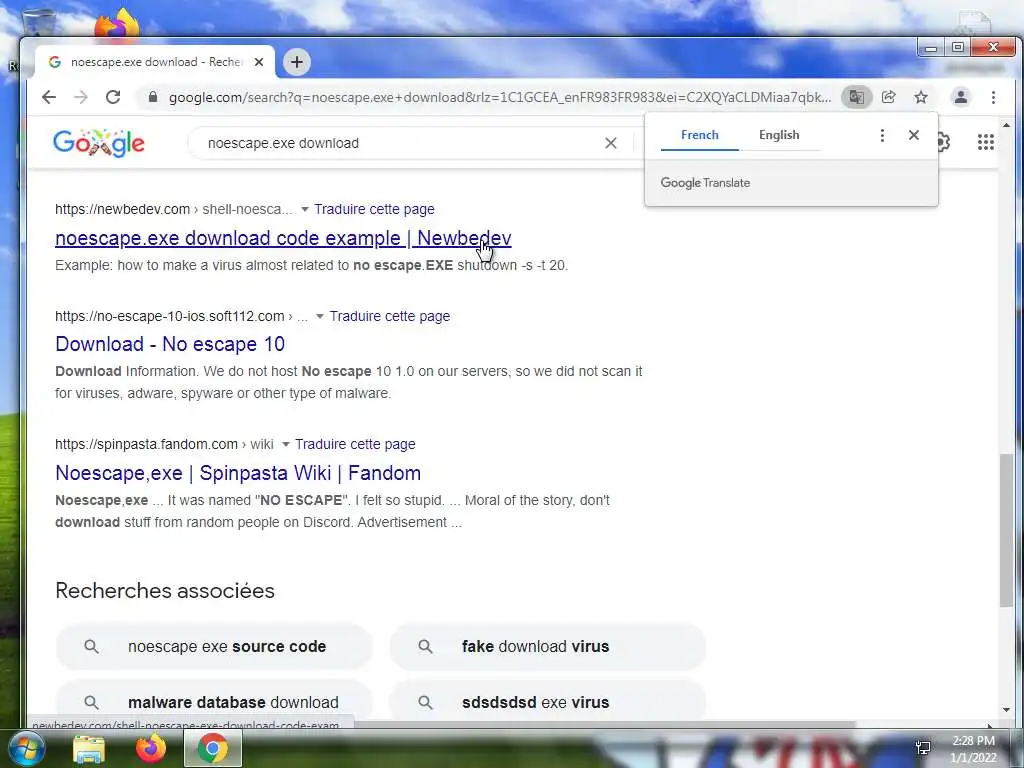The image size is (1024, 768).
Task: Toggle the Google Translate icon in the address bar
Action: [x=856, y=97]
